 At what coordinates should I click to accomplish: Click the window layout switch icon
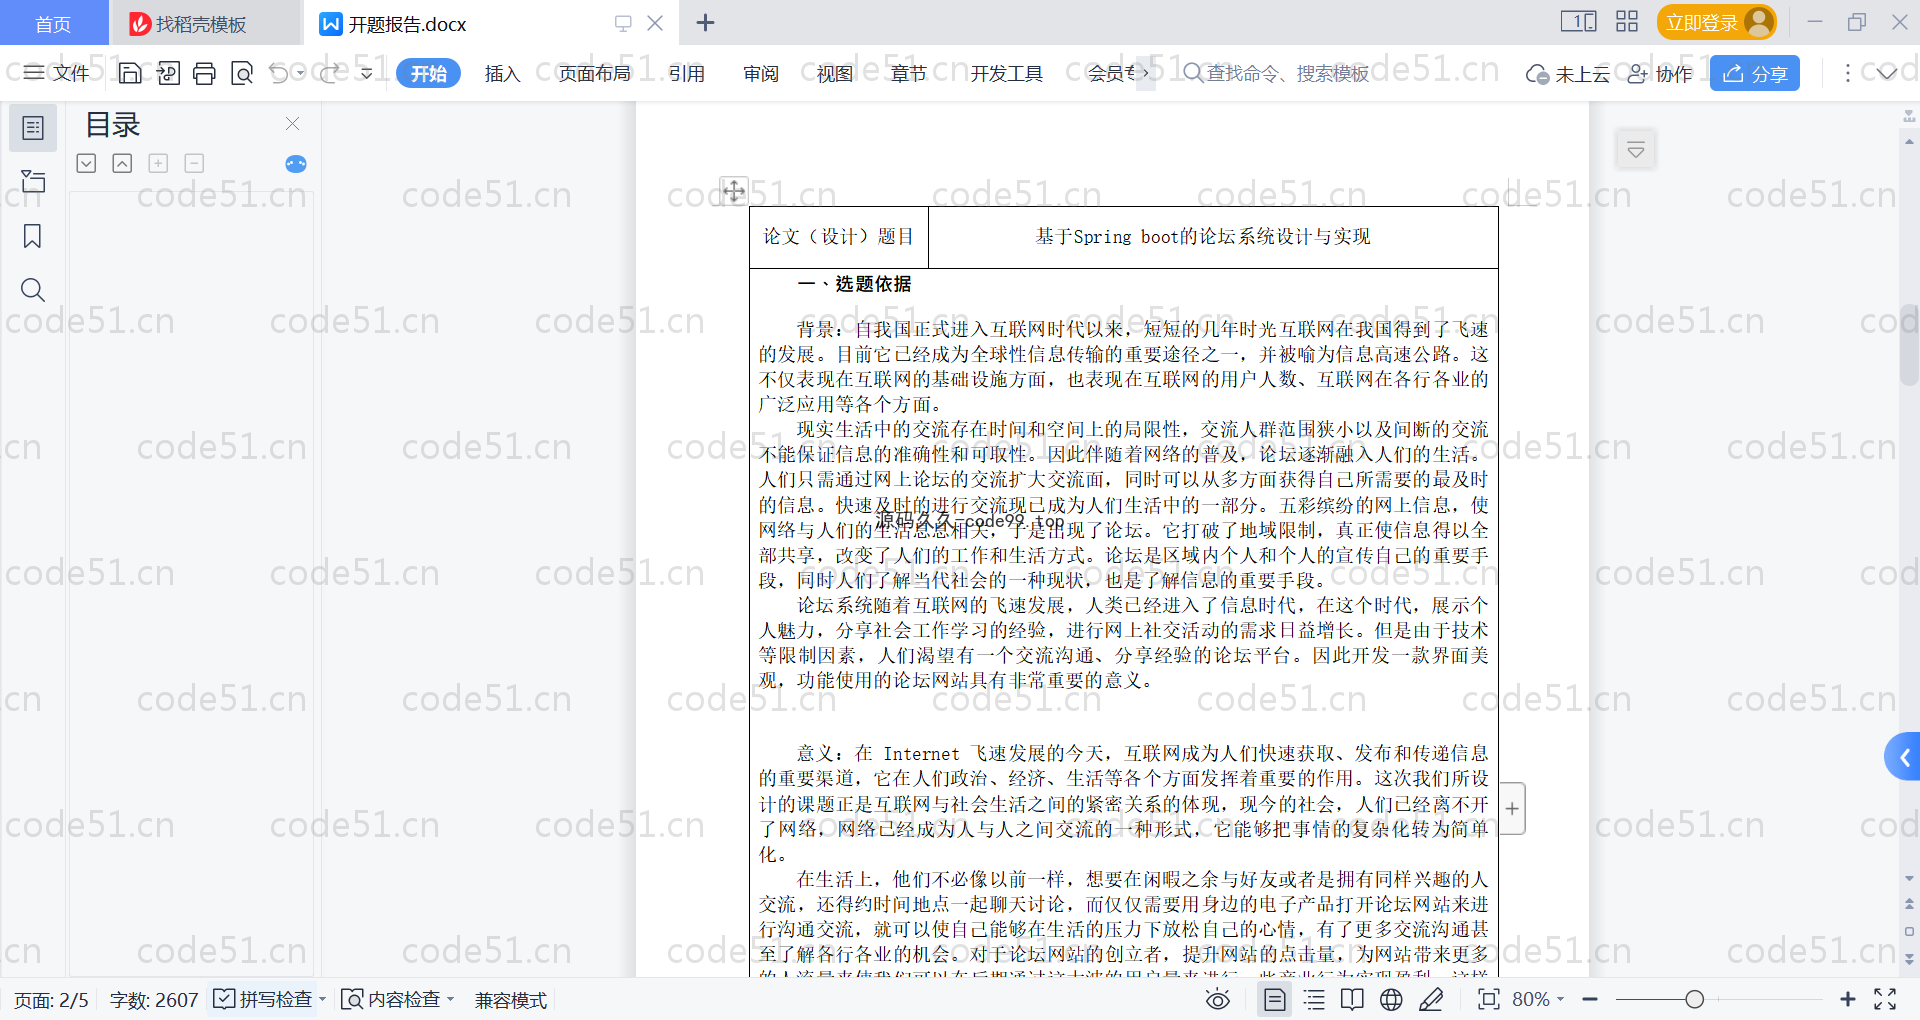coord(1579,22)
